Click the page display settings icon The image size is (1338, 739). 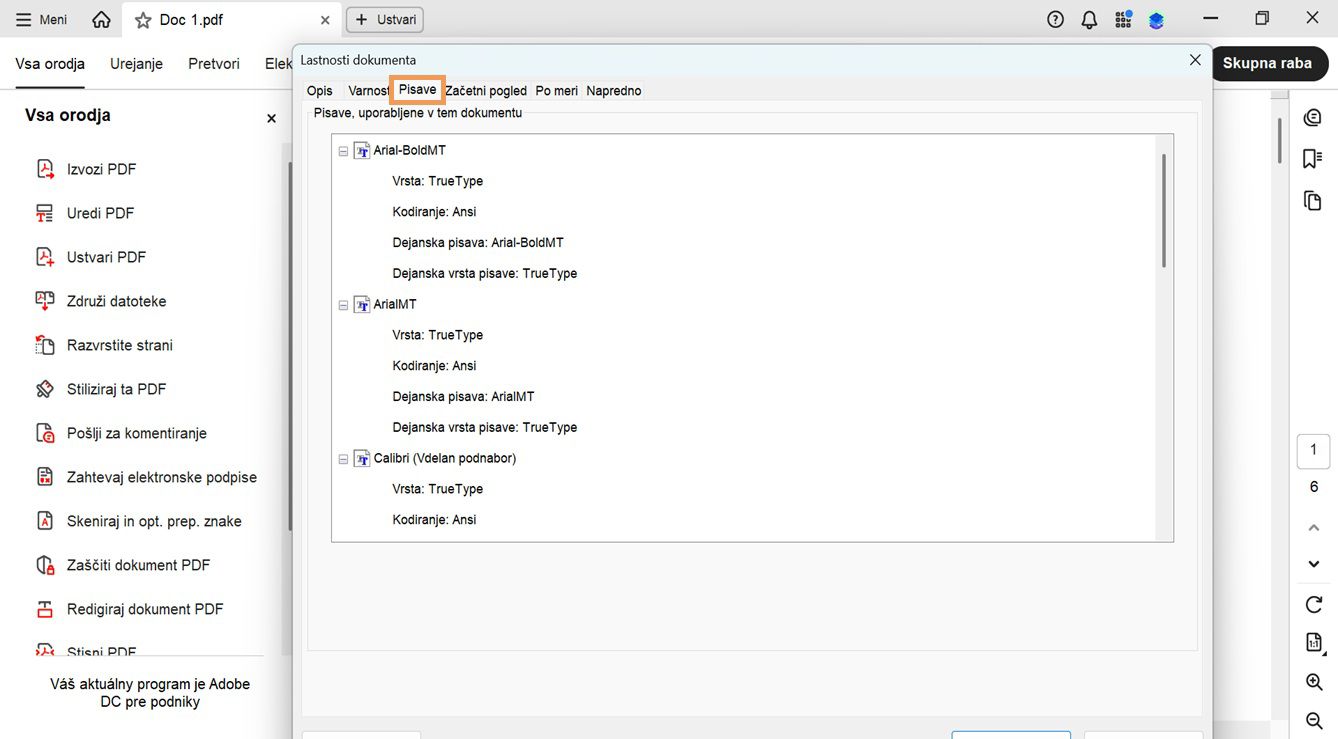tap(1314, 643)
